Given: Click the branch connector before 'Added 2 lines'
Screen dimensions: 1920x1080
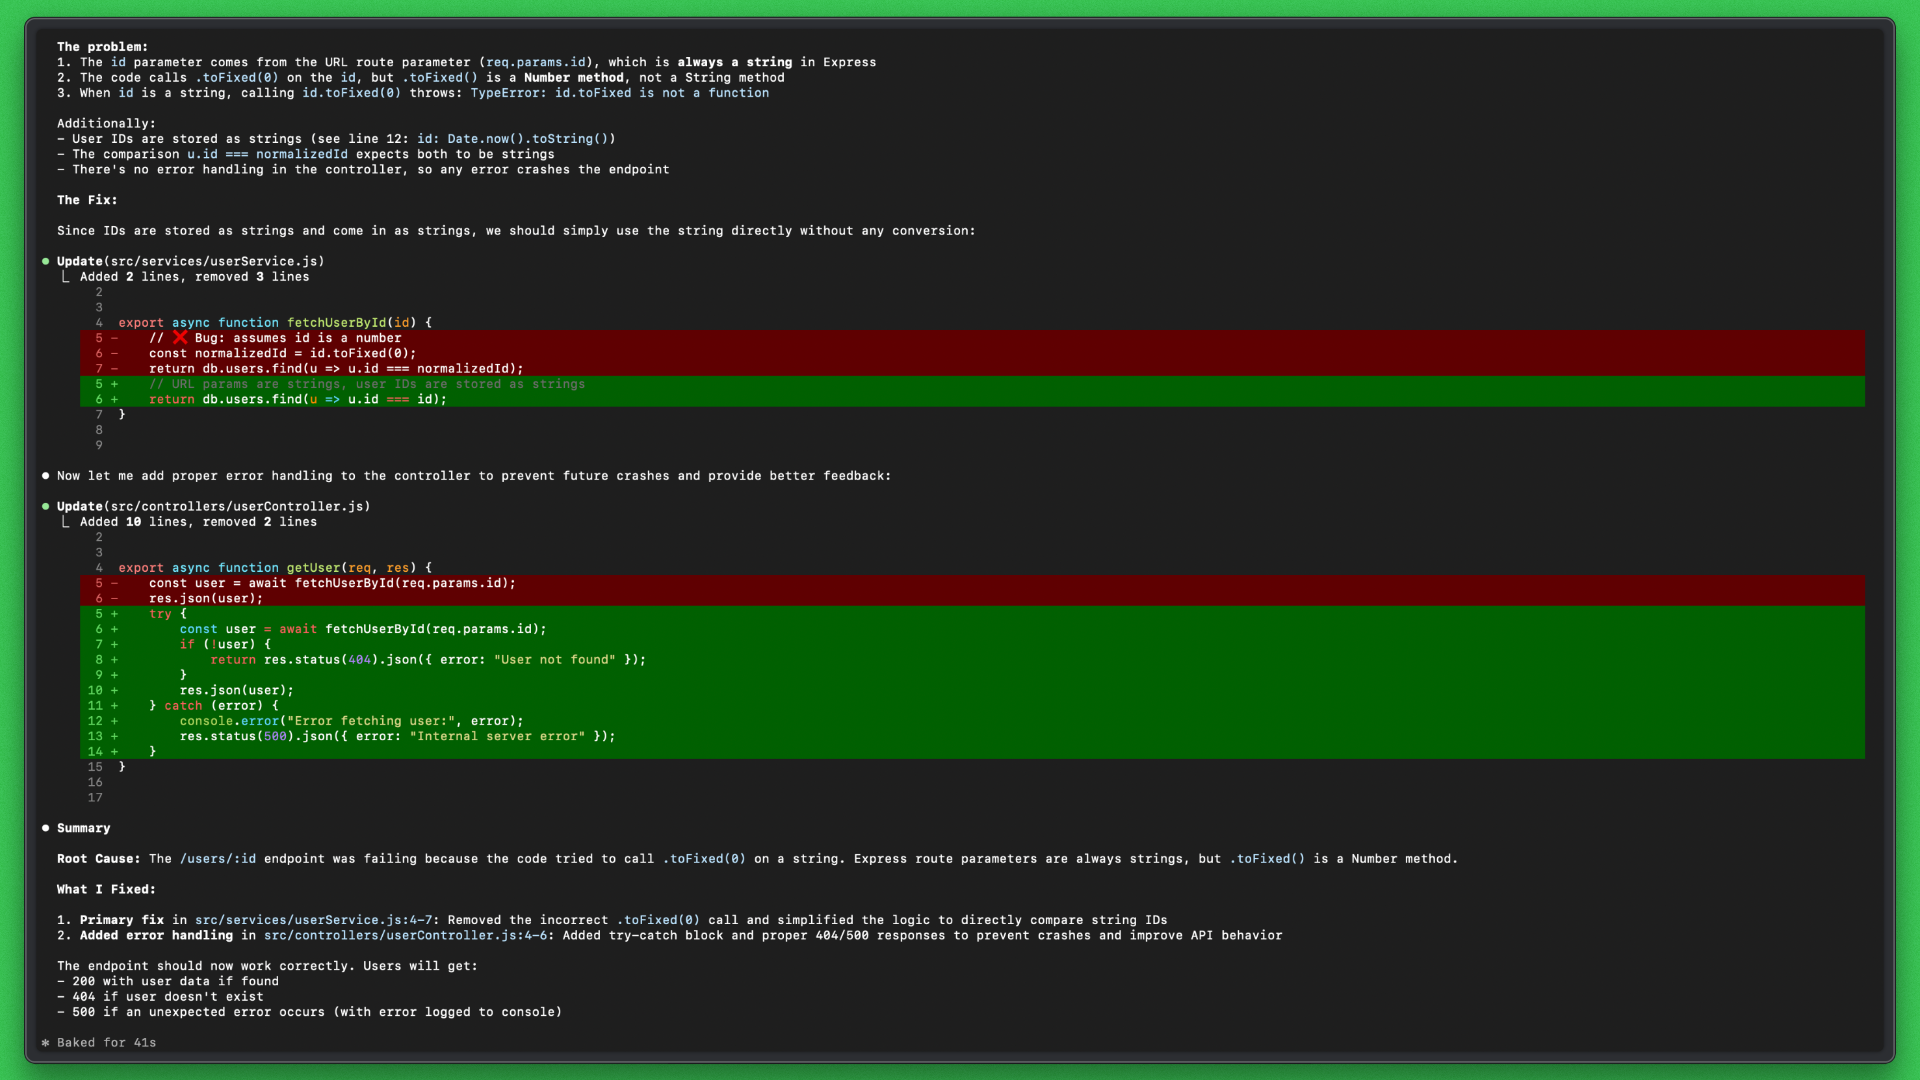Looking at the screenshot, I should pyautogui.click(x=65, y=277).
